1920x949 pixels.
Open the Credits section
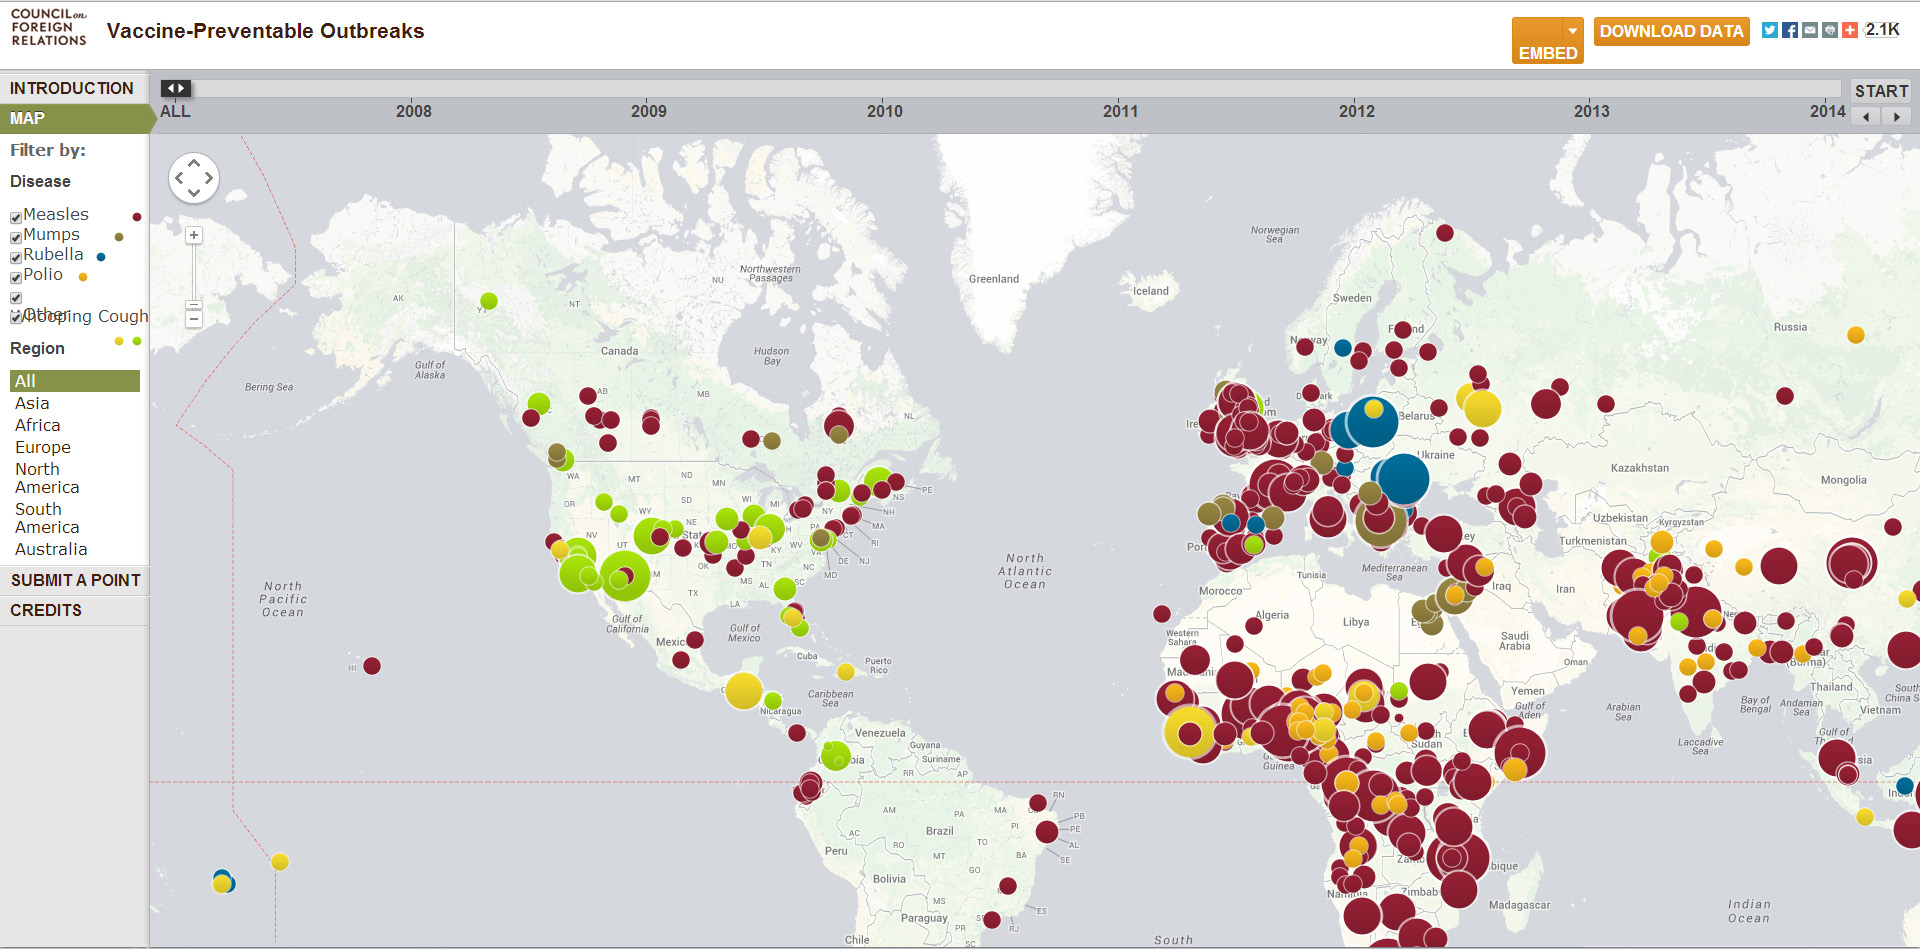click(x=46, y=610)
